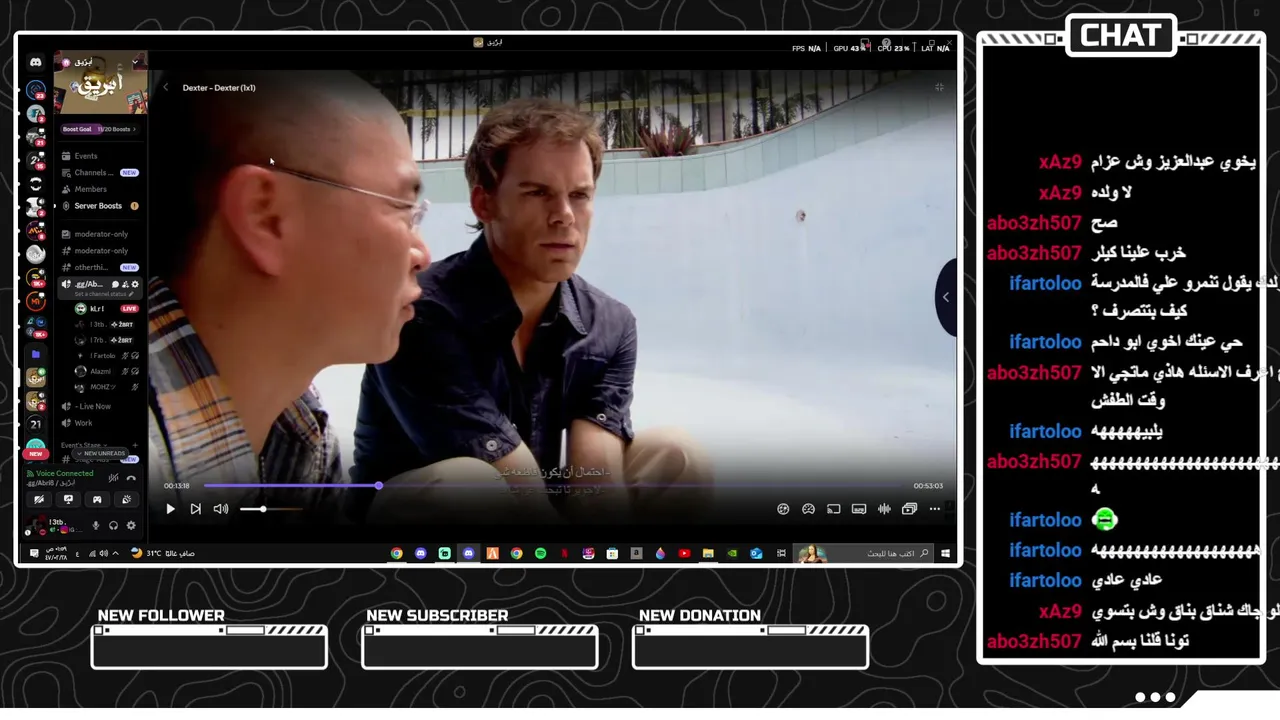Go back from Dexter (1x1) title
1280x720 pixels.
coord(166,88)
